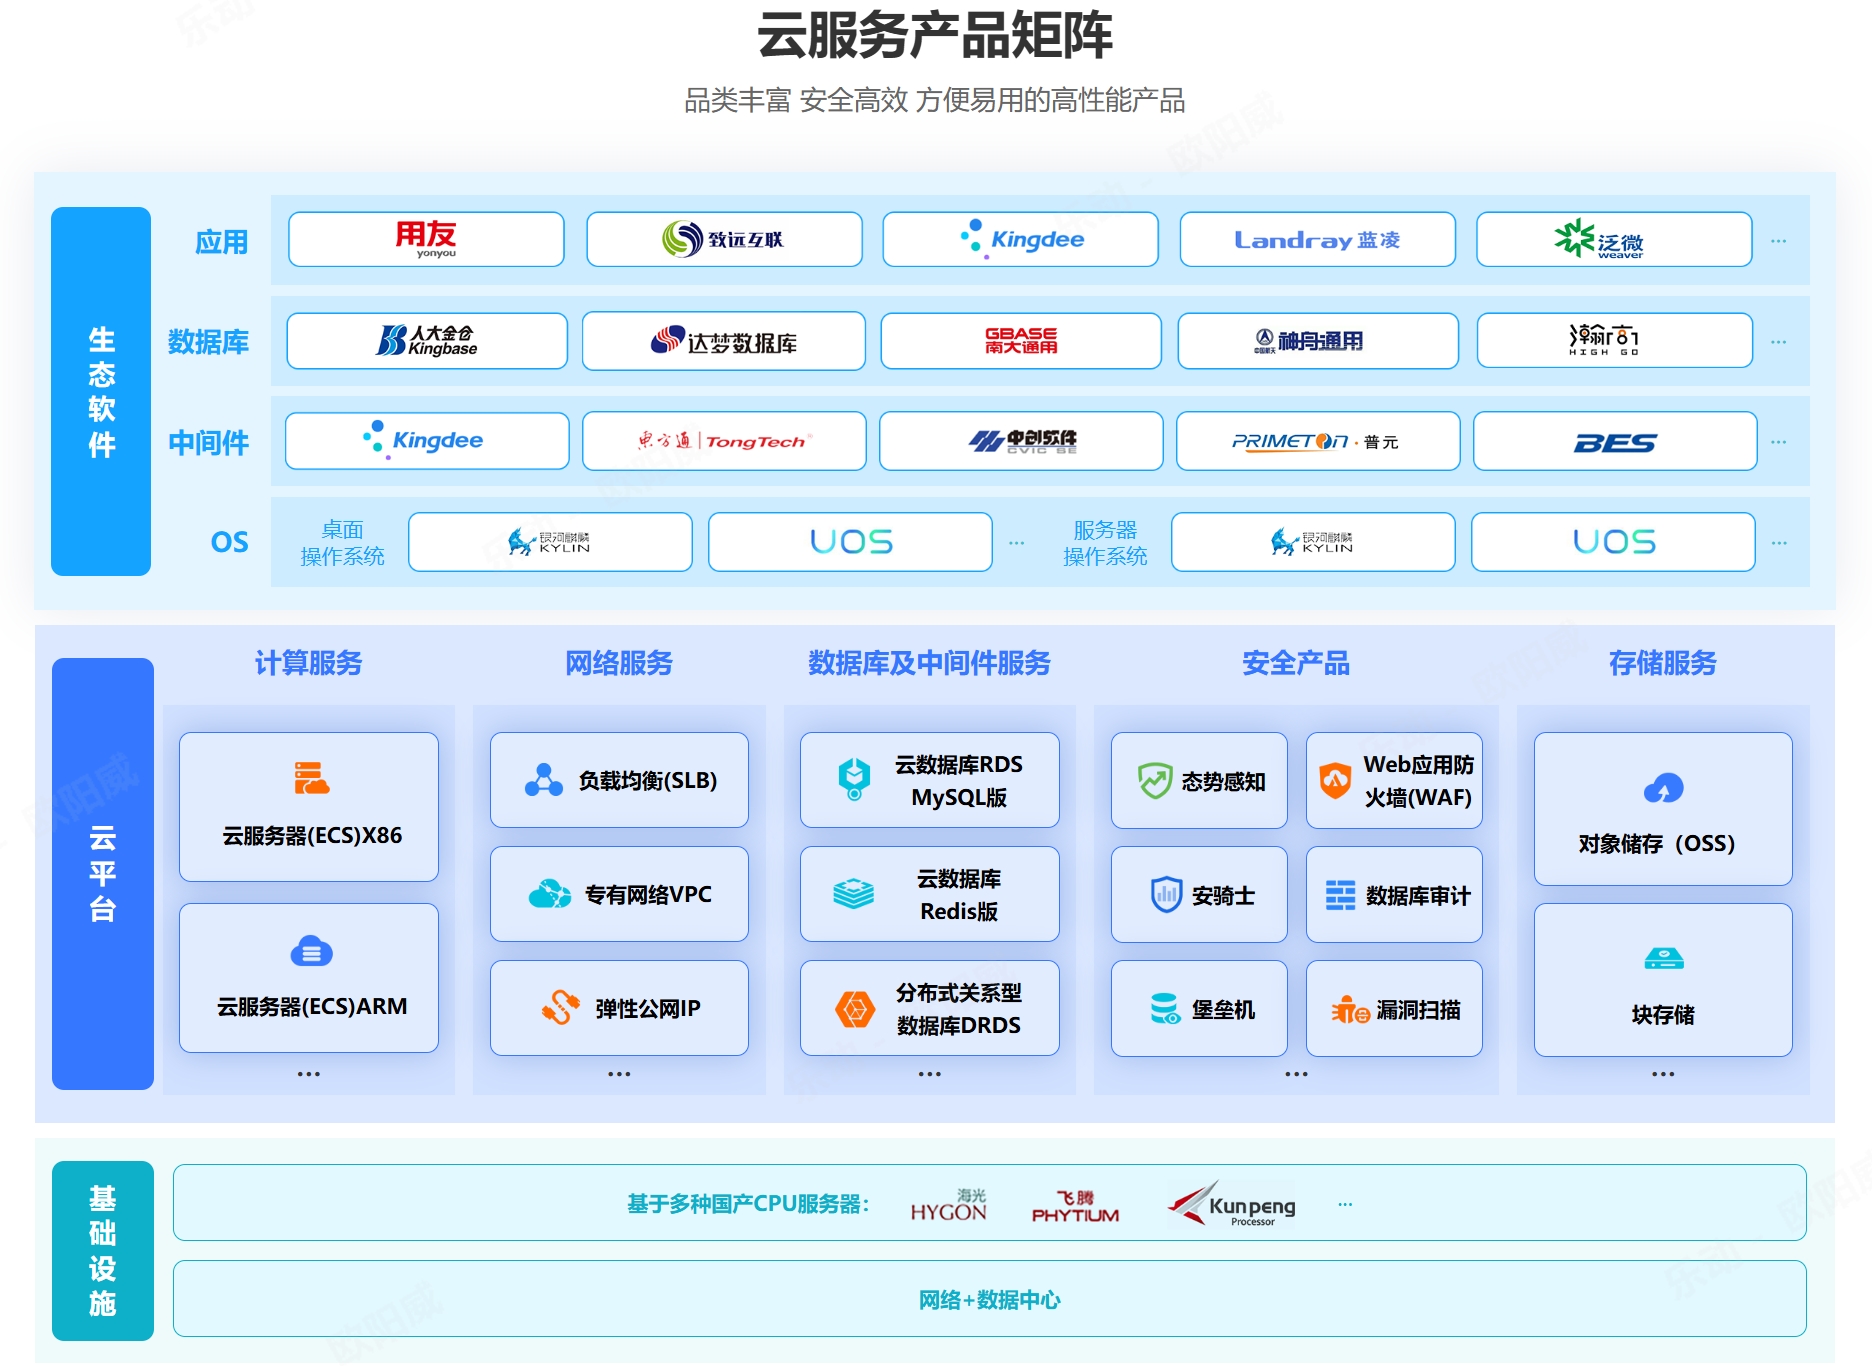Open the 东方通 TongTech logo card

click(724, 441)
